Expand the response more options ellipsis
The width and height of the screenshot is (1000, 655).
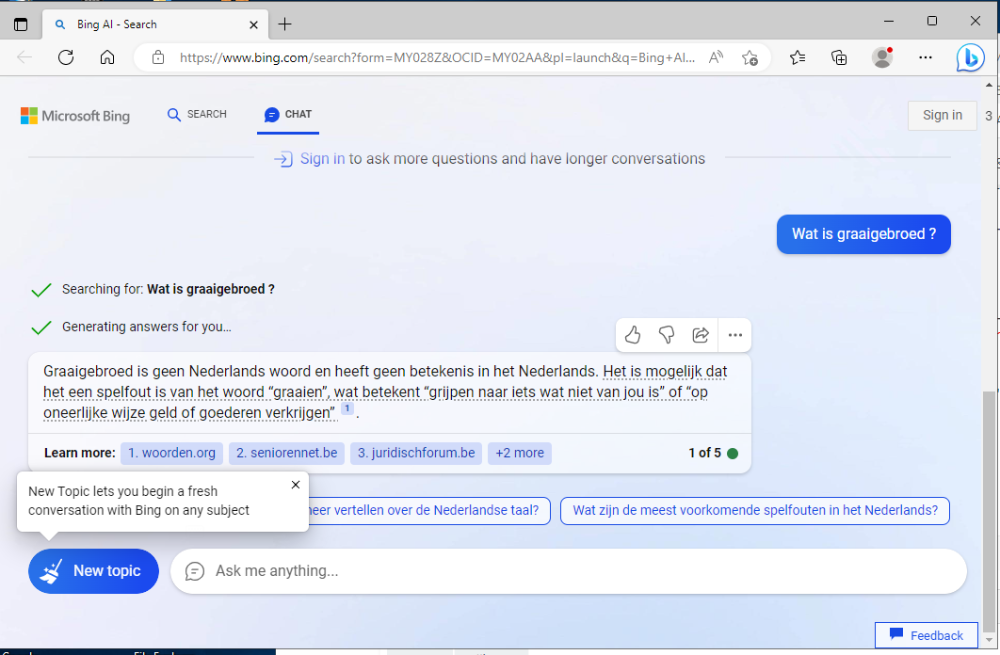[x=735, y=335]
